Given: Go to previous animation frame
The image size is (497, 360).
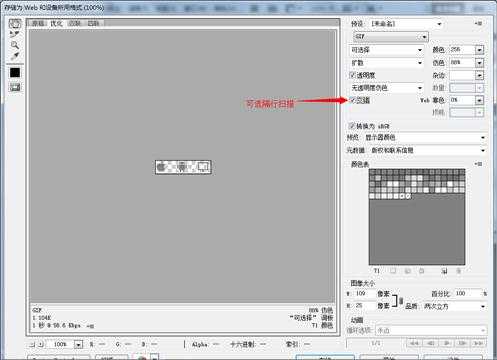Looking at the screenshot, I should (430, 343).
